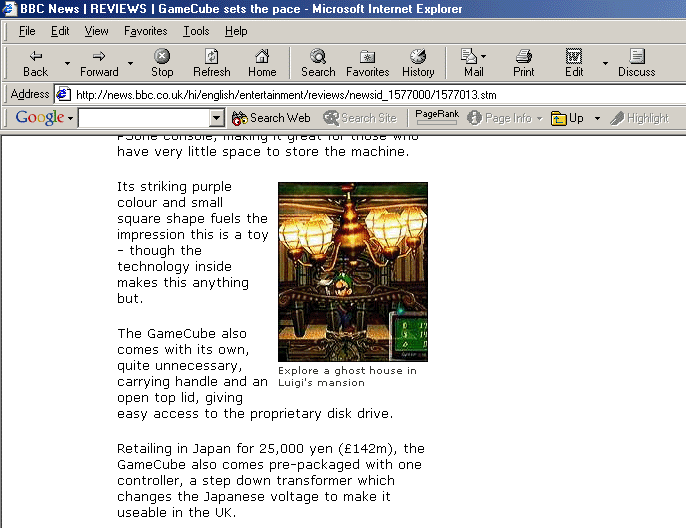Open the Search pane
Image resolution: width=686 pixels, height=528 pixels.
pos(318,63)
